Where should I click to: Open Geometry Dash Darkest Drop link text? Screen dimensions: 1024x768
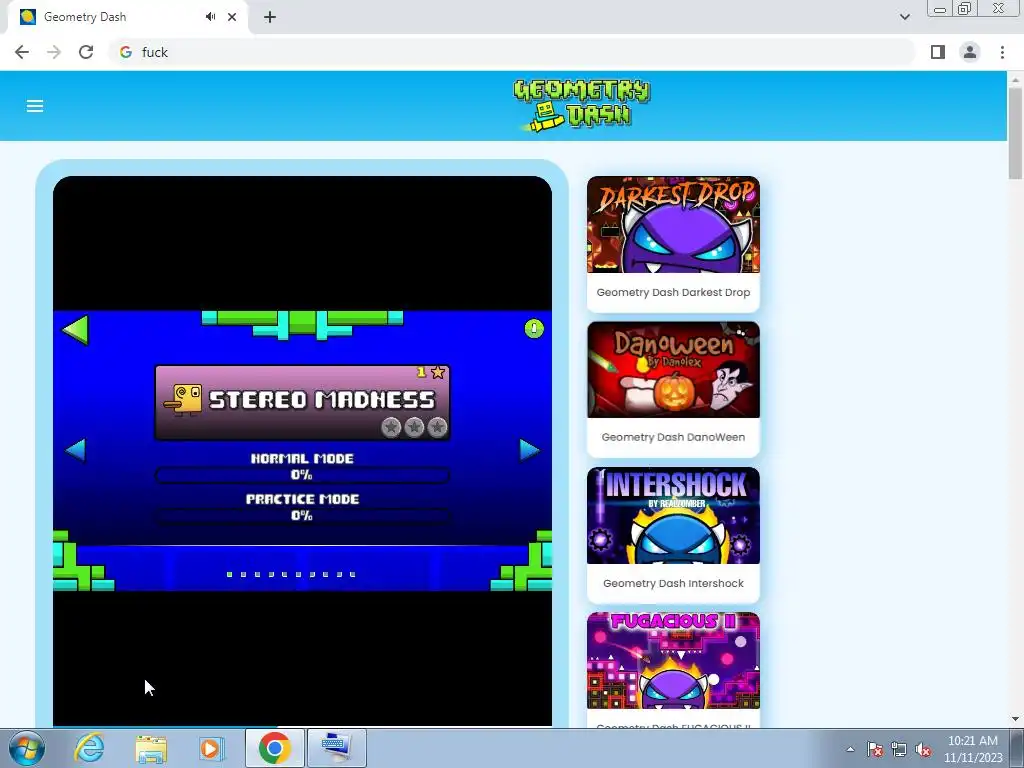(673, 293)
